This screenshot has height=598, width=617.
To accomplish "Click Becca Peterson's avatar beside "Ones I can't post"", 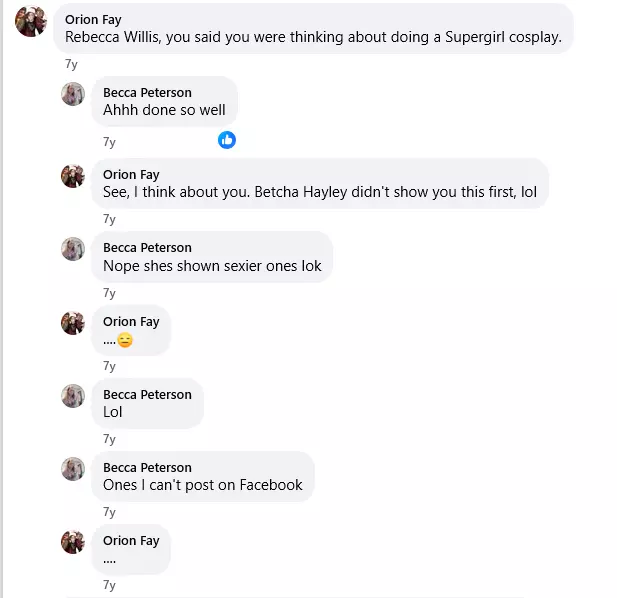I will (x=73, y=469).
